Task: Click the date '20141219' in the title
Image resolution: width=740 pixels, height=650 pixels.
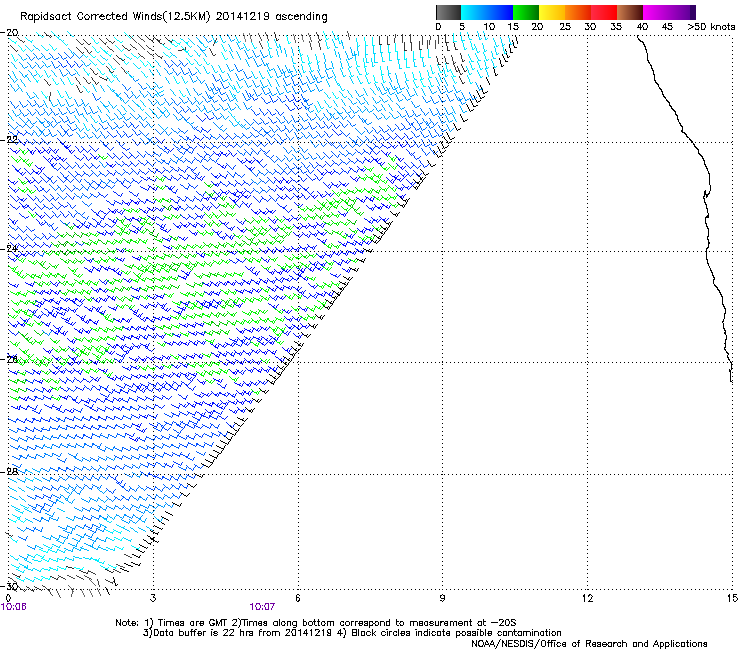Action: click(x=243, y=17)
